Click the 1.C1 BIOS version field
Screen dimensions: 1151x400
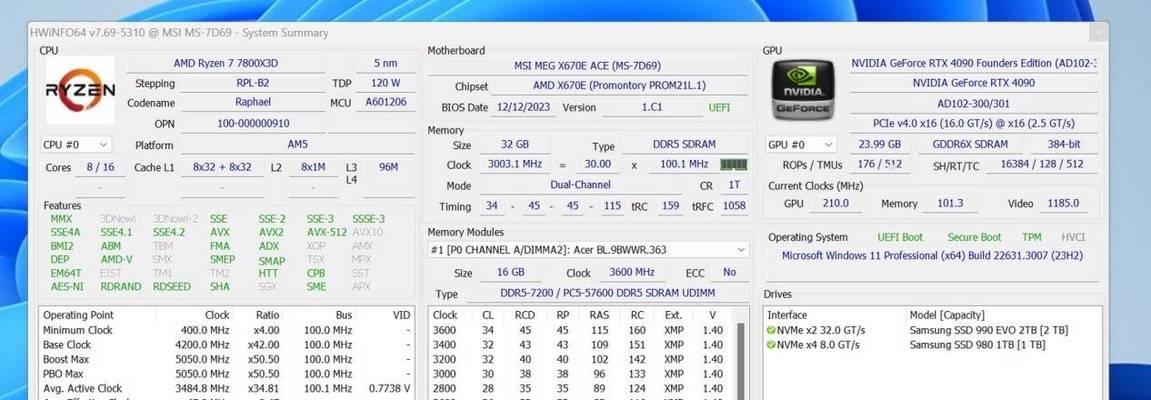tap(652, 107)
